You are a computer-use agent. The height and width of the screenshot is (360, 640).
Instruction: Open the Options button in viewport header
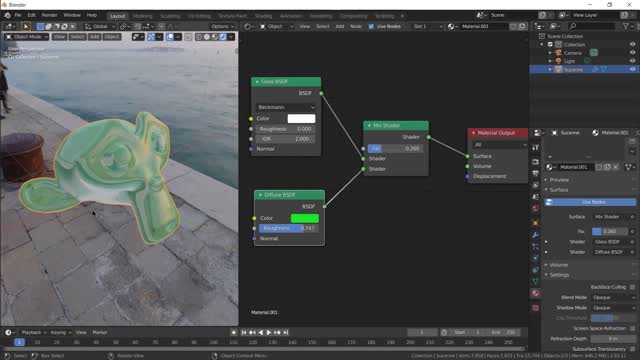(x=222, y=27)
